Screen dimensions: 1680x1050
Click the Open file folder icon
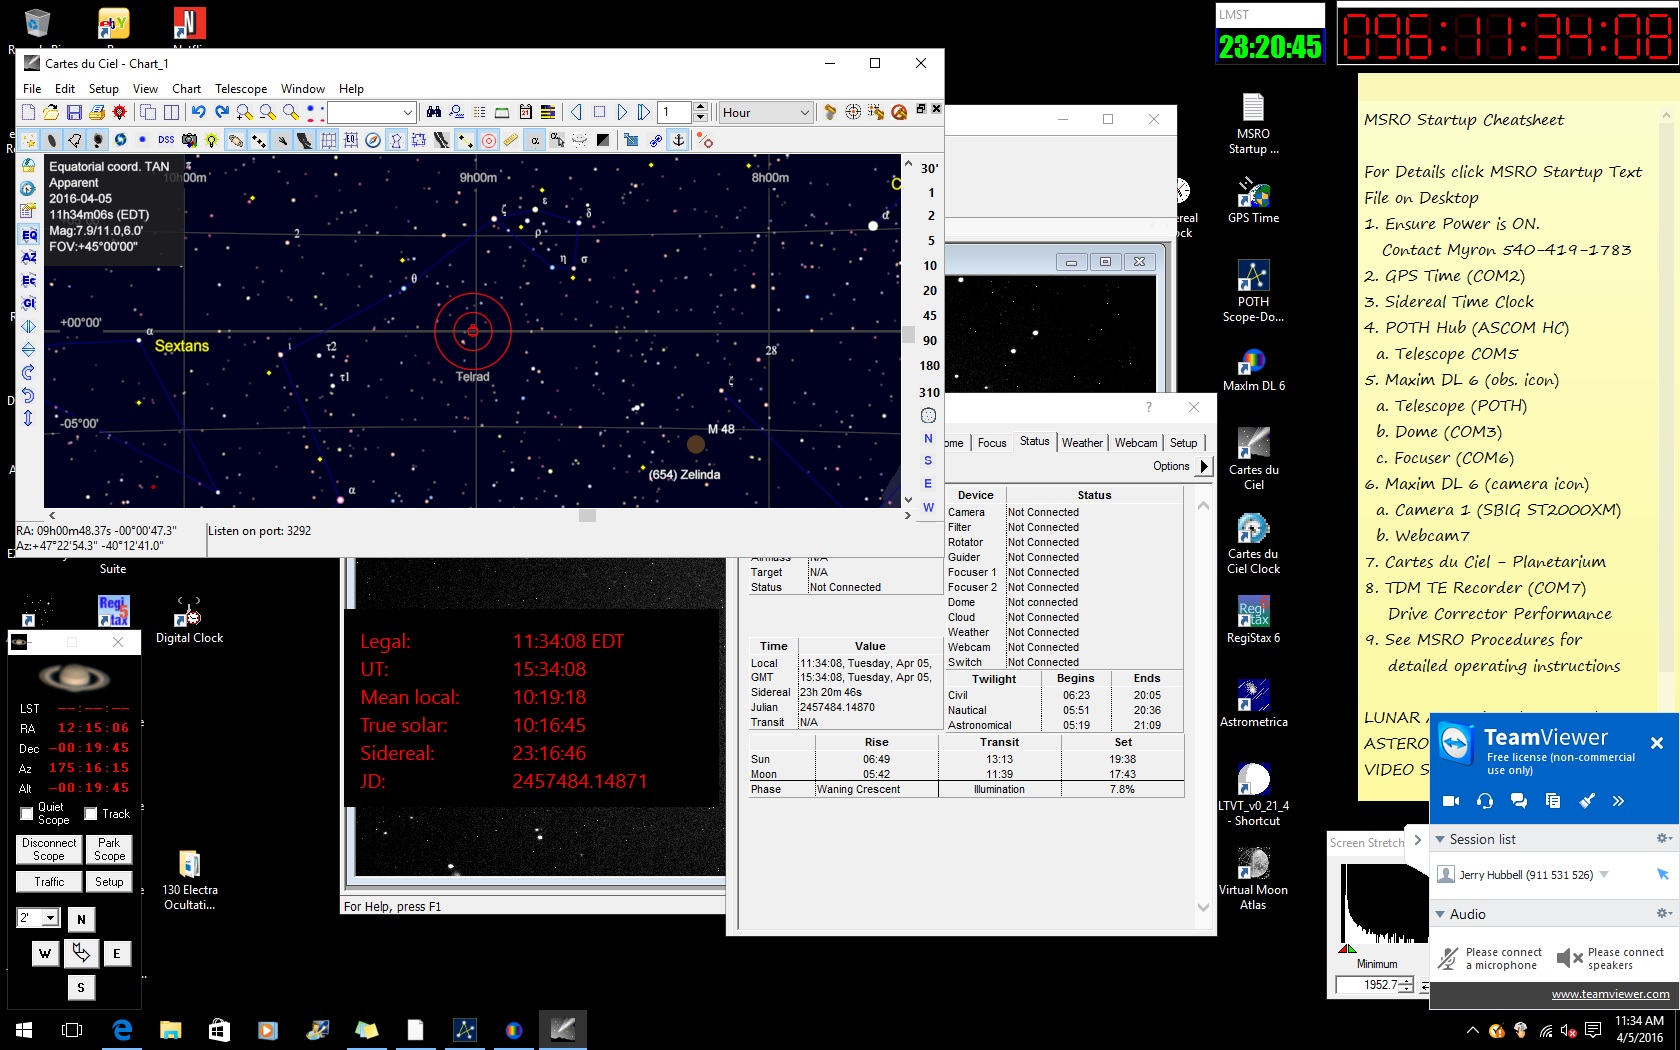pos(51,112)
